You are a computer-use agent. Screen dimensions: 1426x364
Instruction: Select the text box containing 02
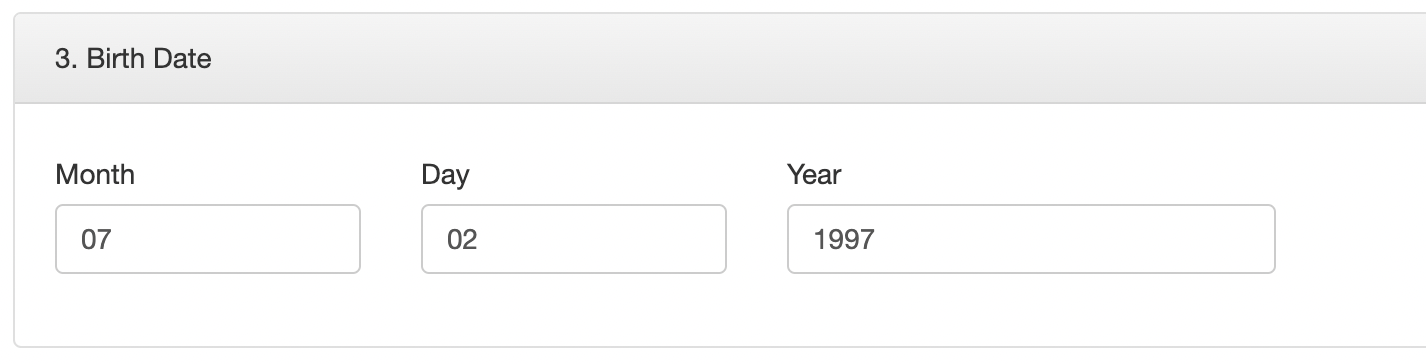(x=574, y=239)
